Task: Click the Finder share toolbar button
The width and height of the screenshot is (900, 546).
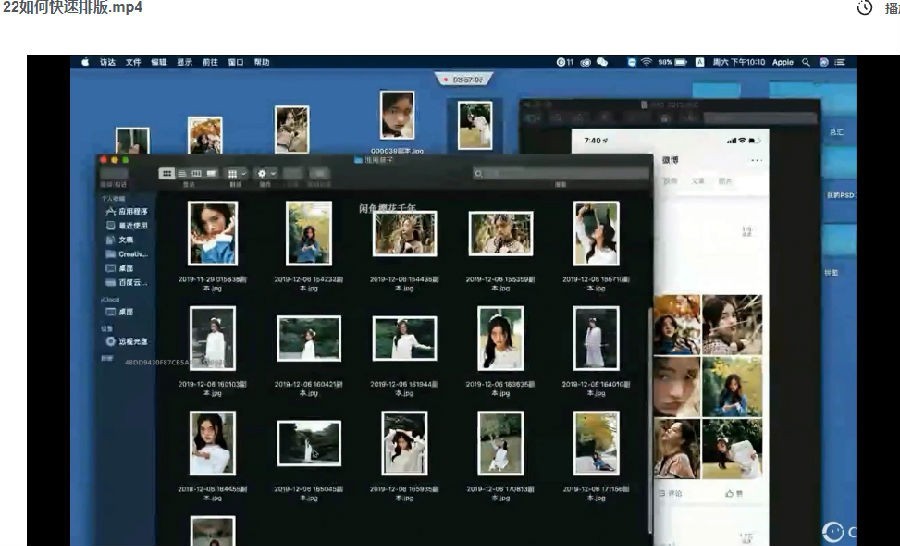Action: [x=292, y=173]
